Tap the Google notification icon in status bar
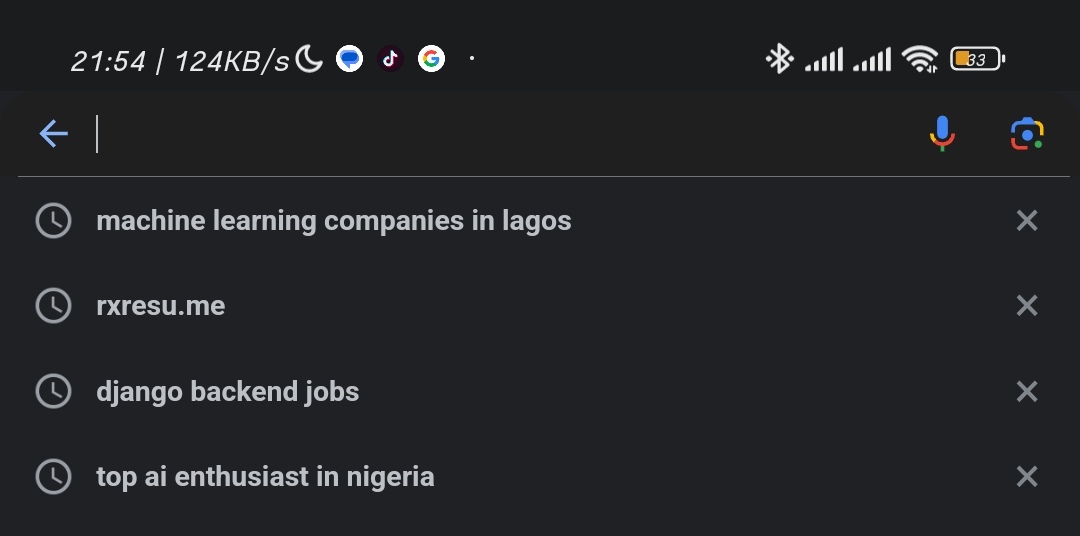 click(x=431, y=59)
